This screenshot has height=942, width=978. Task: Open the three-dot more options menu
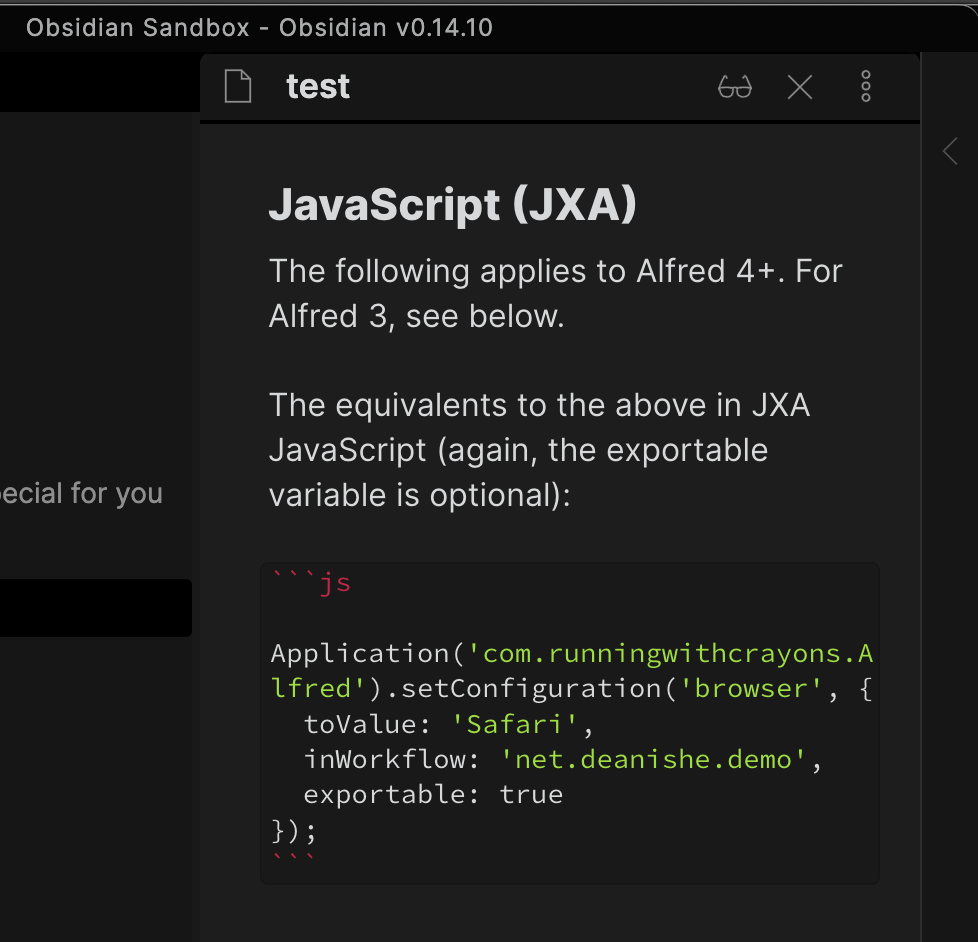tap(866, 87)
